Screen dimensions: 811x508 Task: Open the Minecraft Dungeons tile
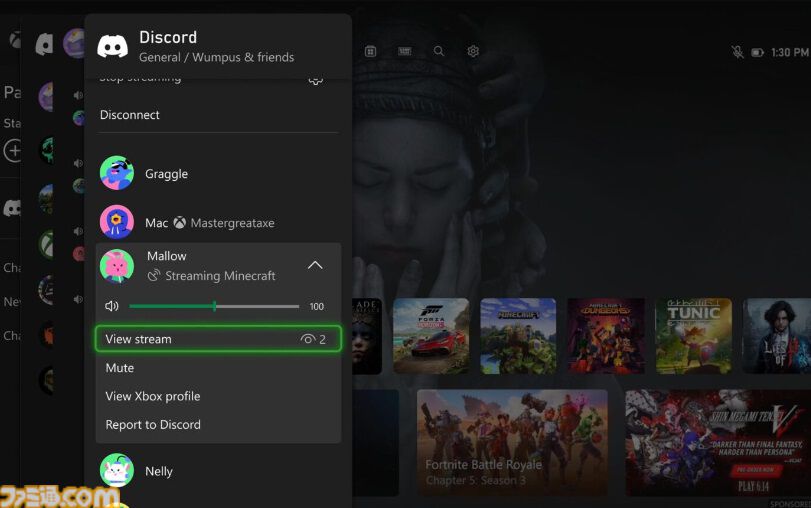pyautogui.click(x=606, y=336)
